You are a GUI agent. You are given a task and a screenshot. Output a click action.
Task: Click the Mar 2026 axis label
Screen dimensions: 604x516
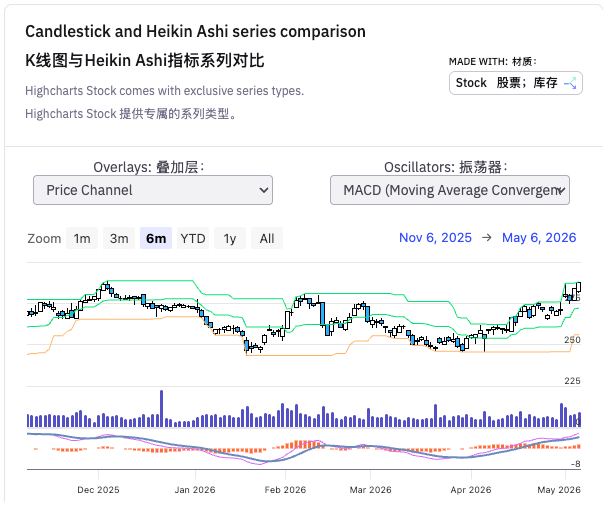370,490
